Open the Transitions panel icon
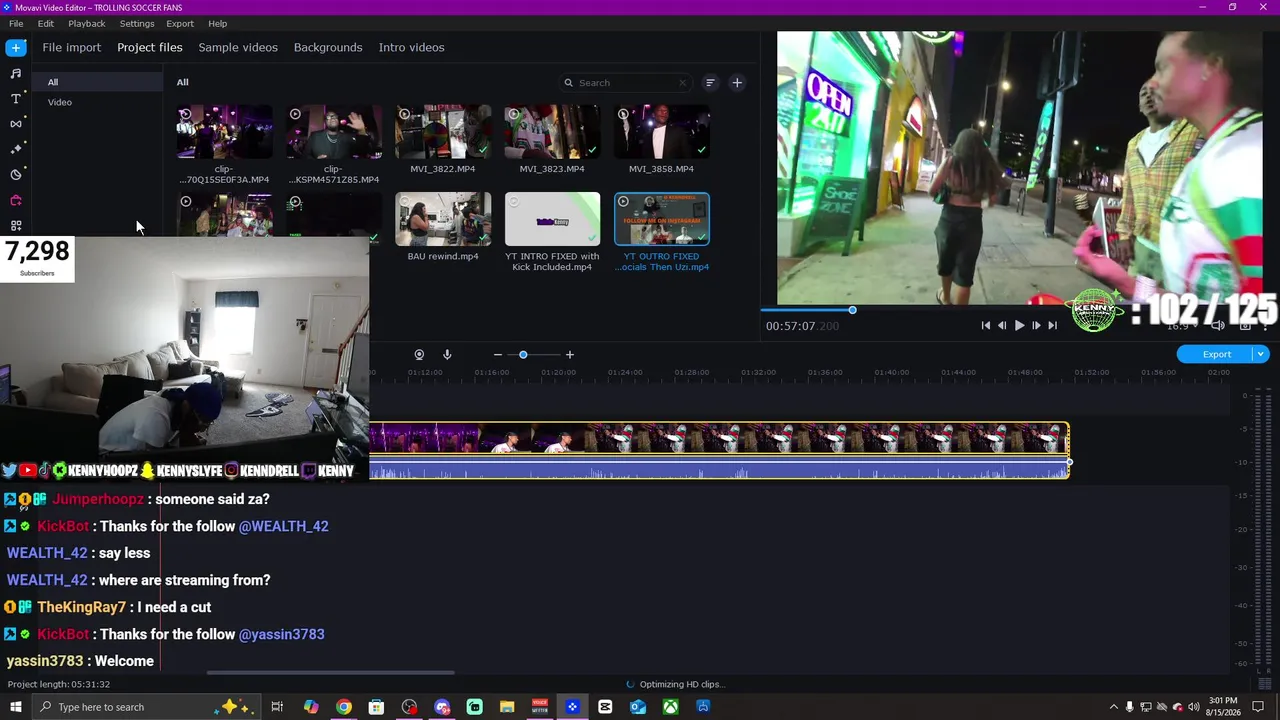 (16, 124)
